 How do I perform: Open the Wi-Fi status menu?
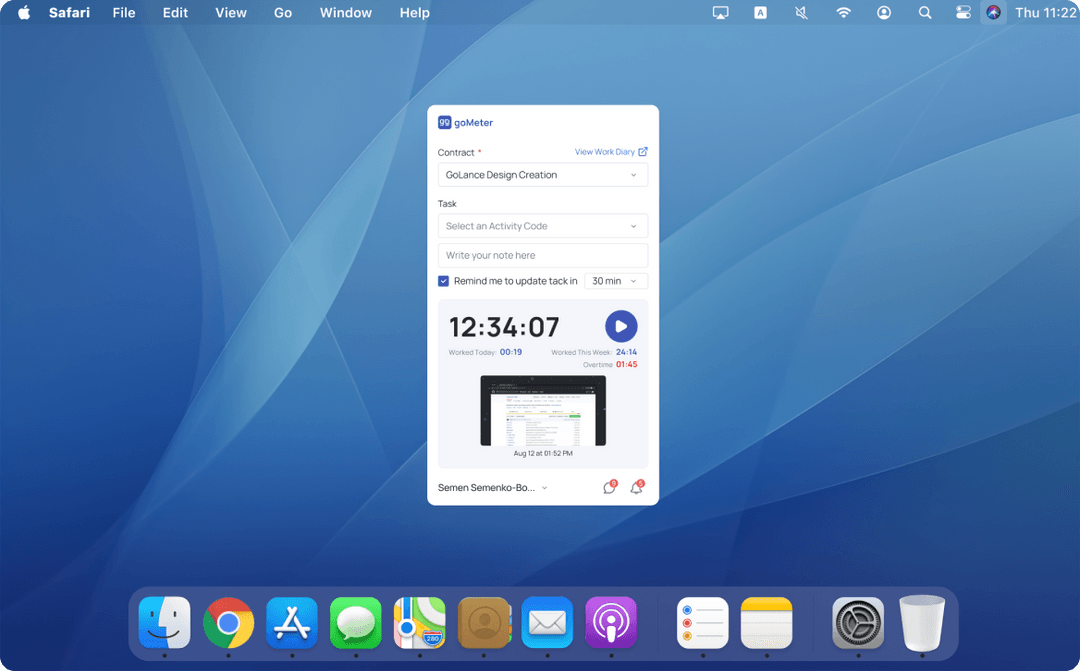(842, 13)
